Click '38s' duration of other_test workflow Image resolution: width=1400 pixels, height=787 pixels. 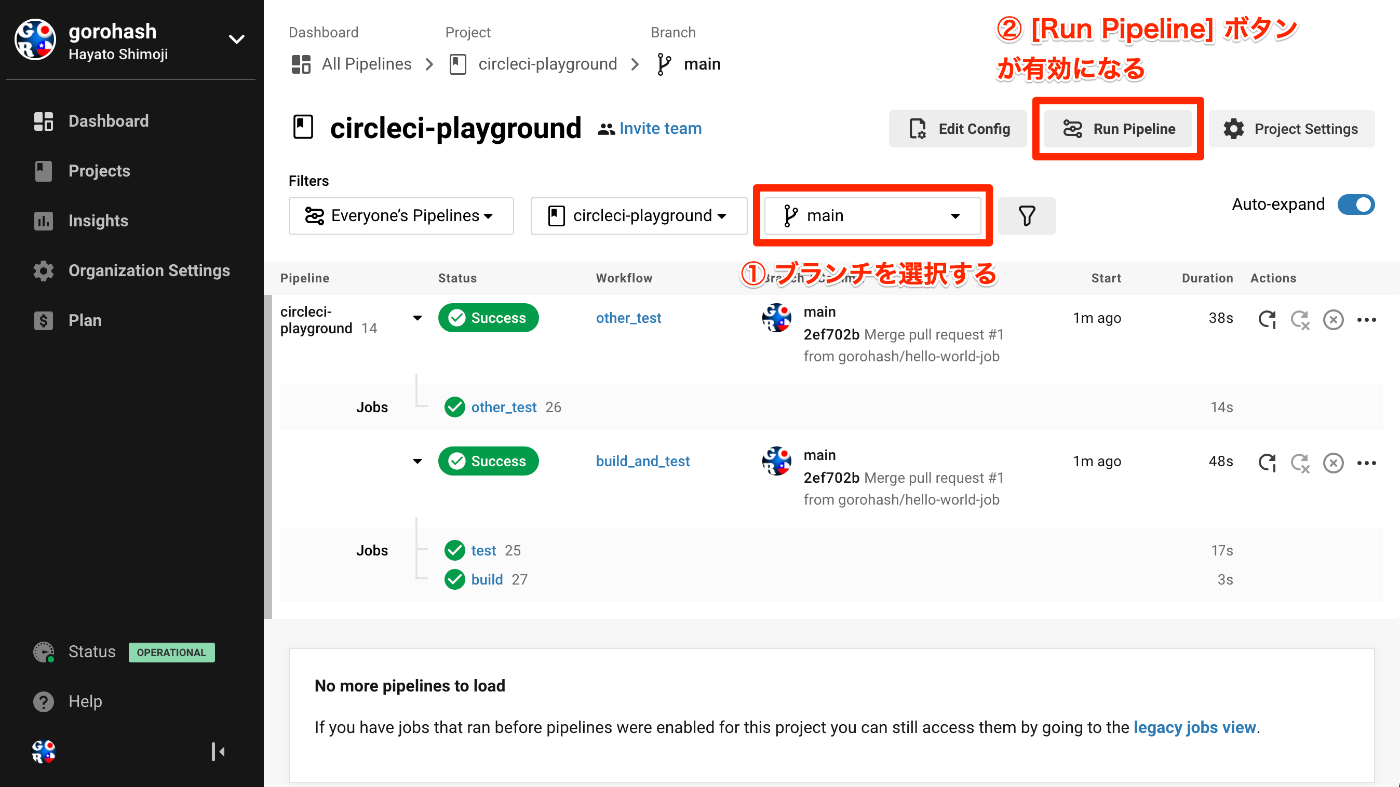[1221, 318]
